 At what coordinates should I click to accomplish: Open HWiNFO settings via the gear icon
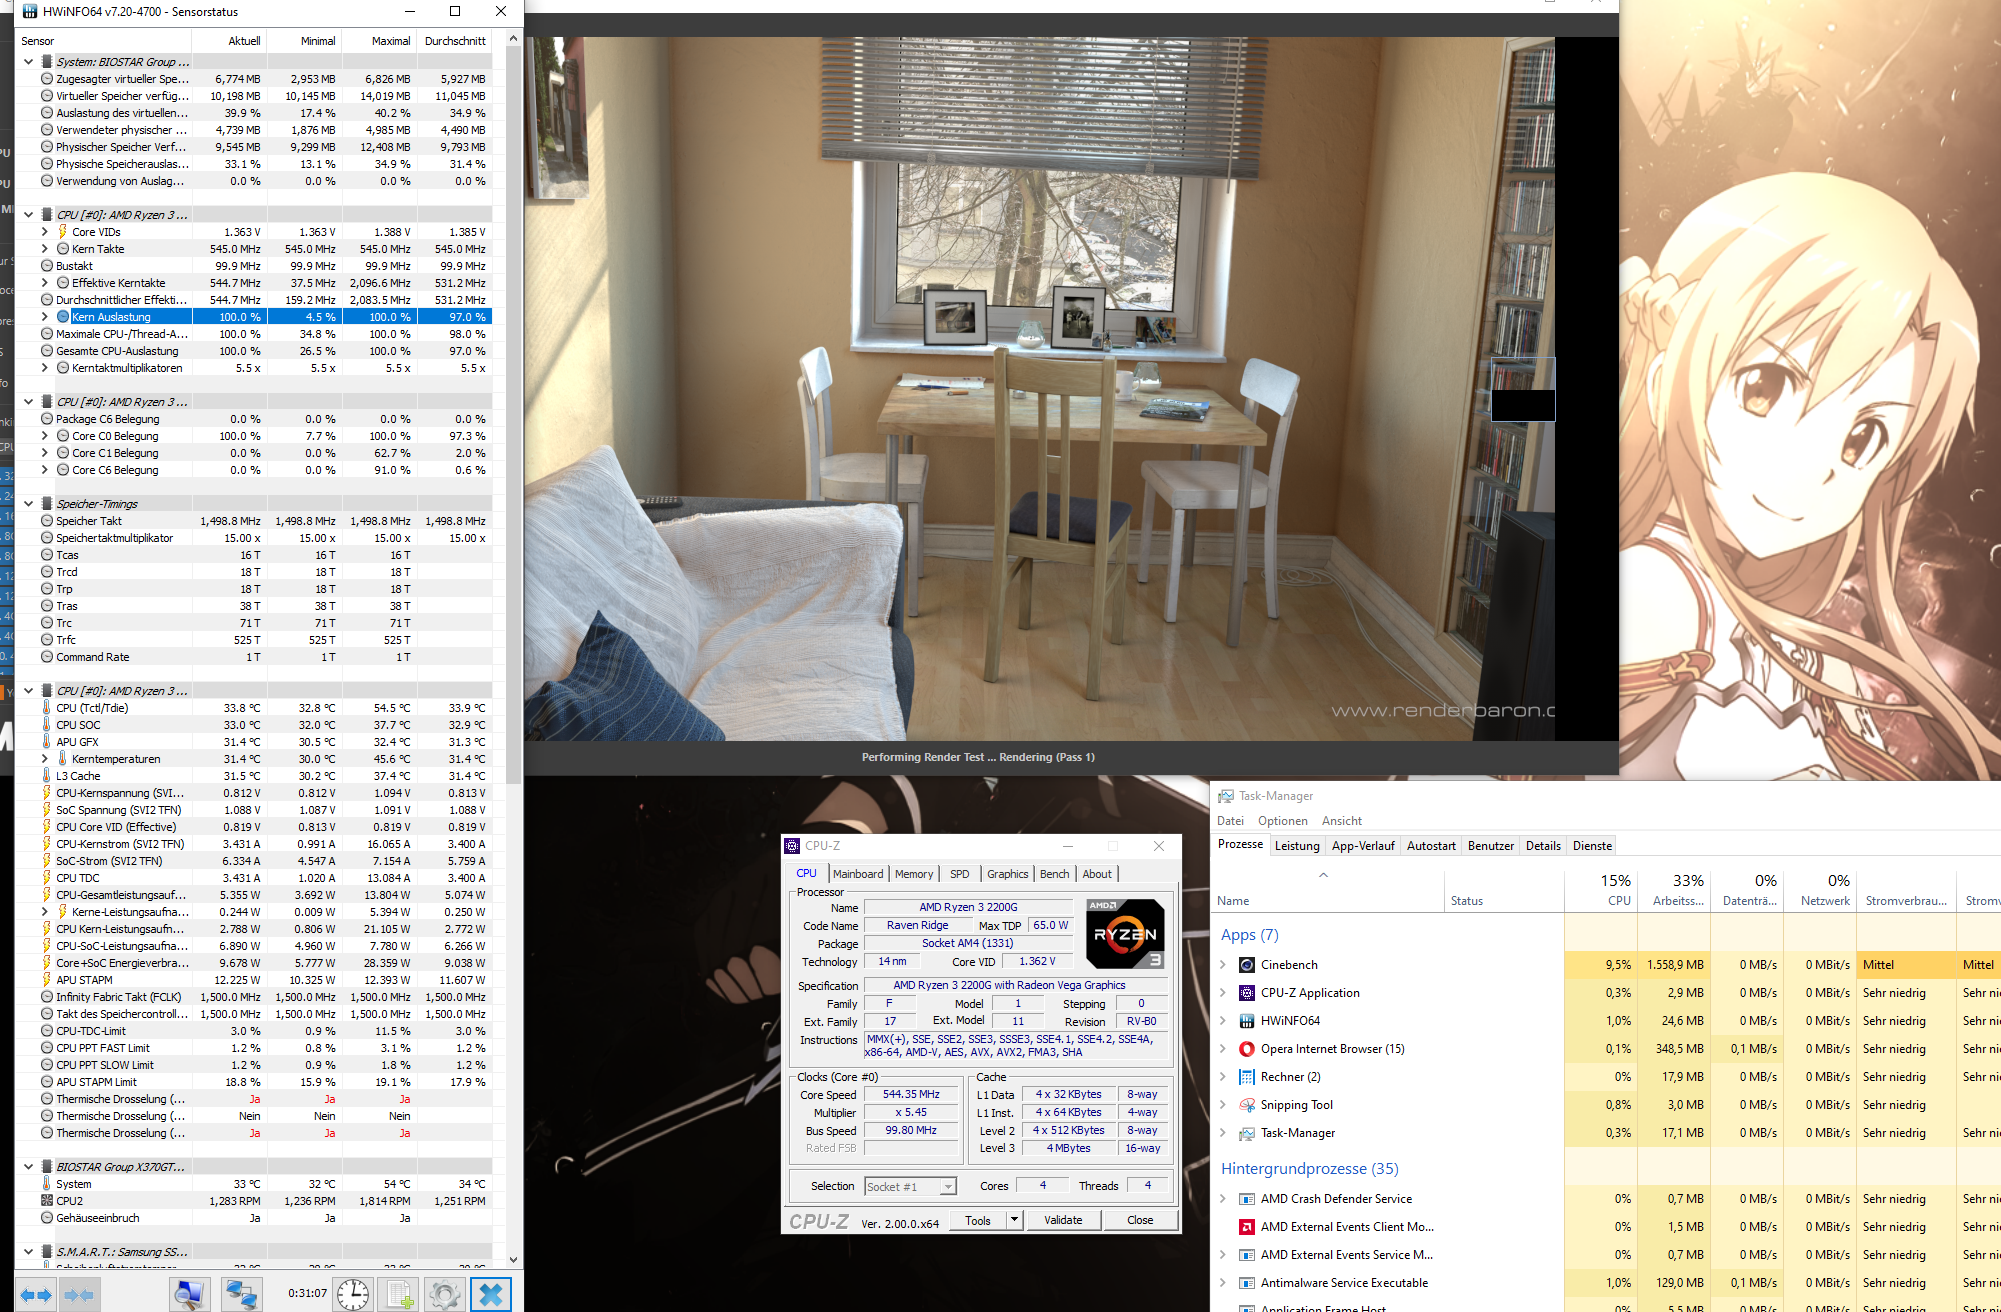click(x=443, y=1294)
